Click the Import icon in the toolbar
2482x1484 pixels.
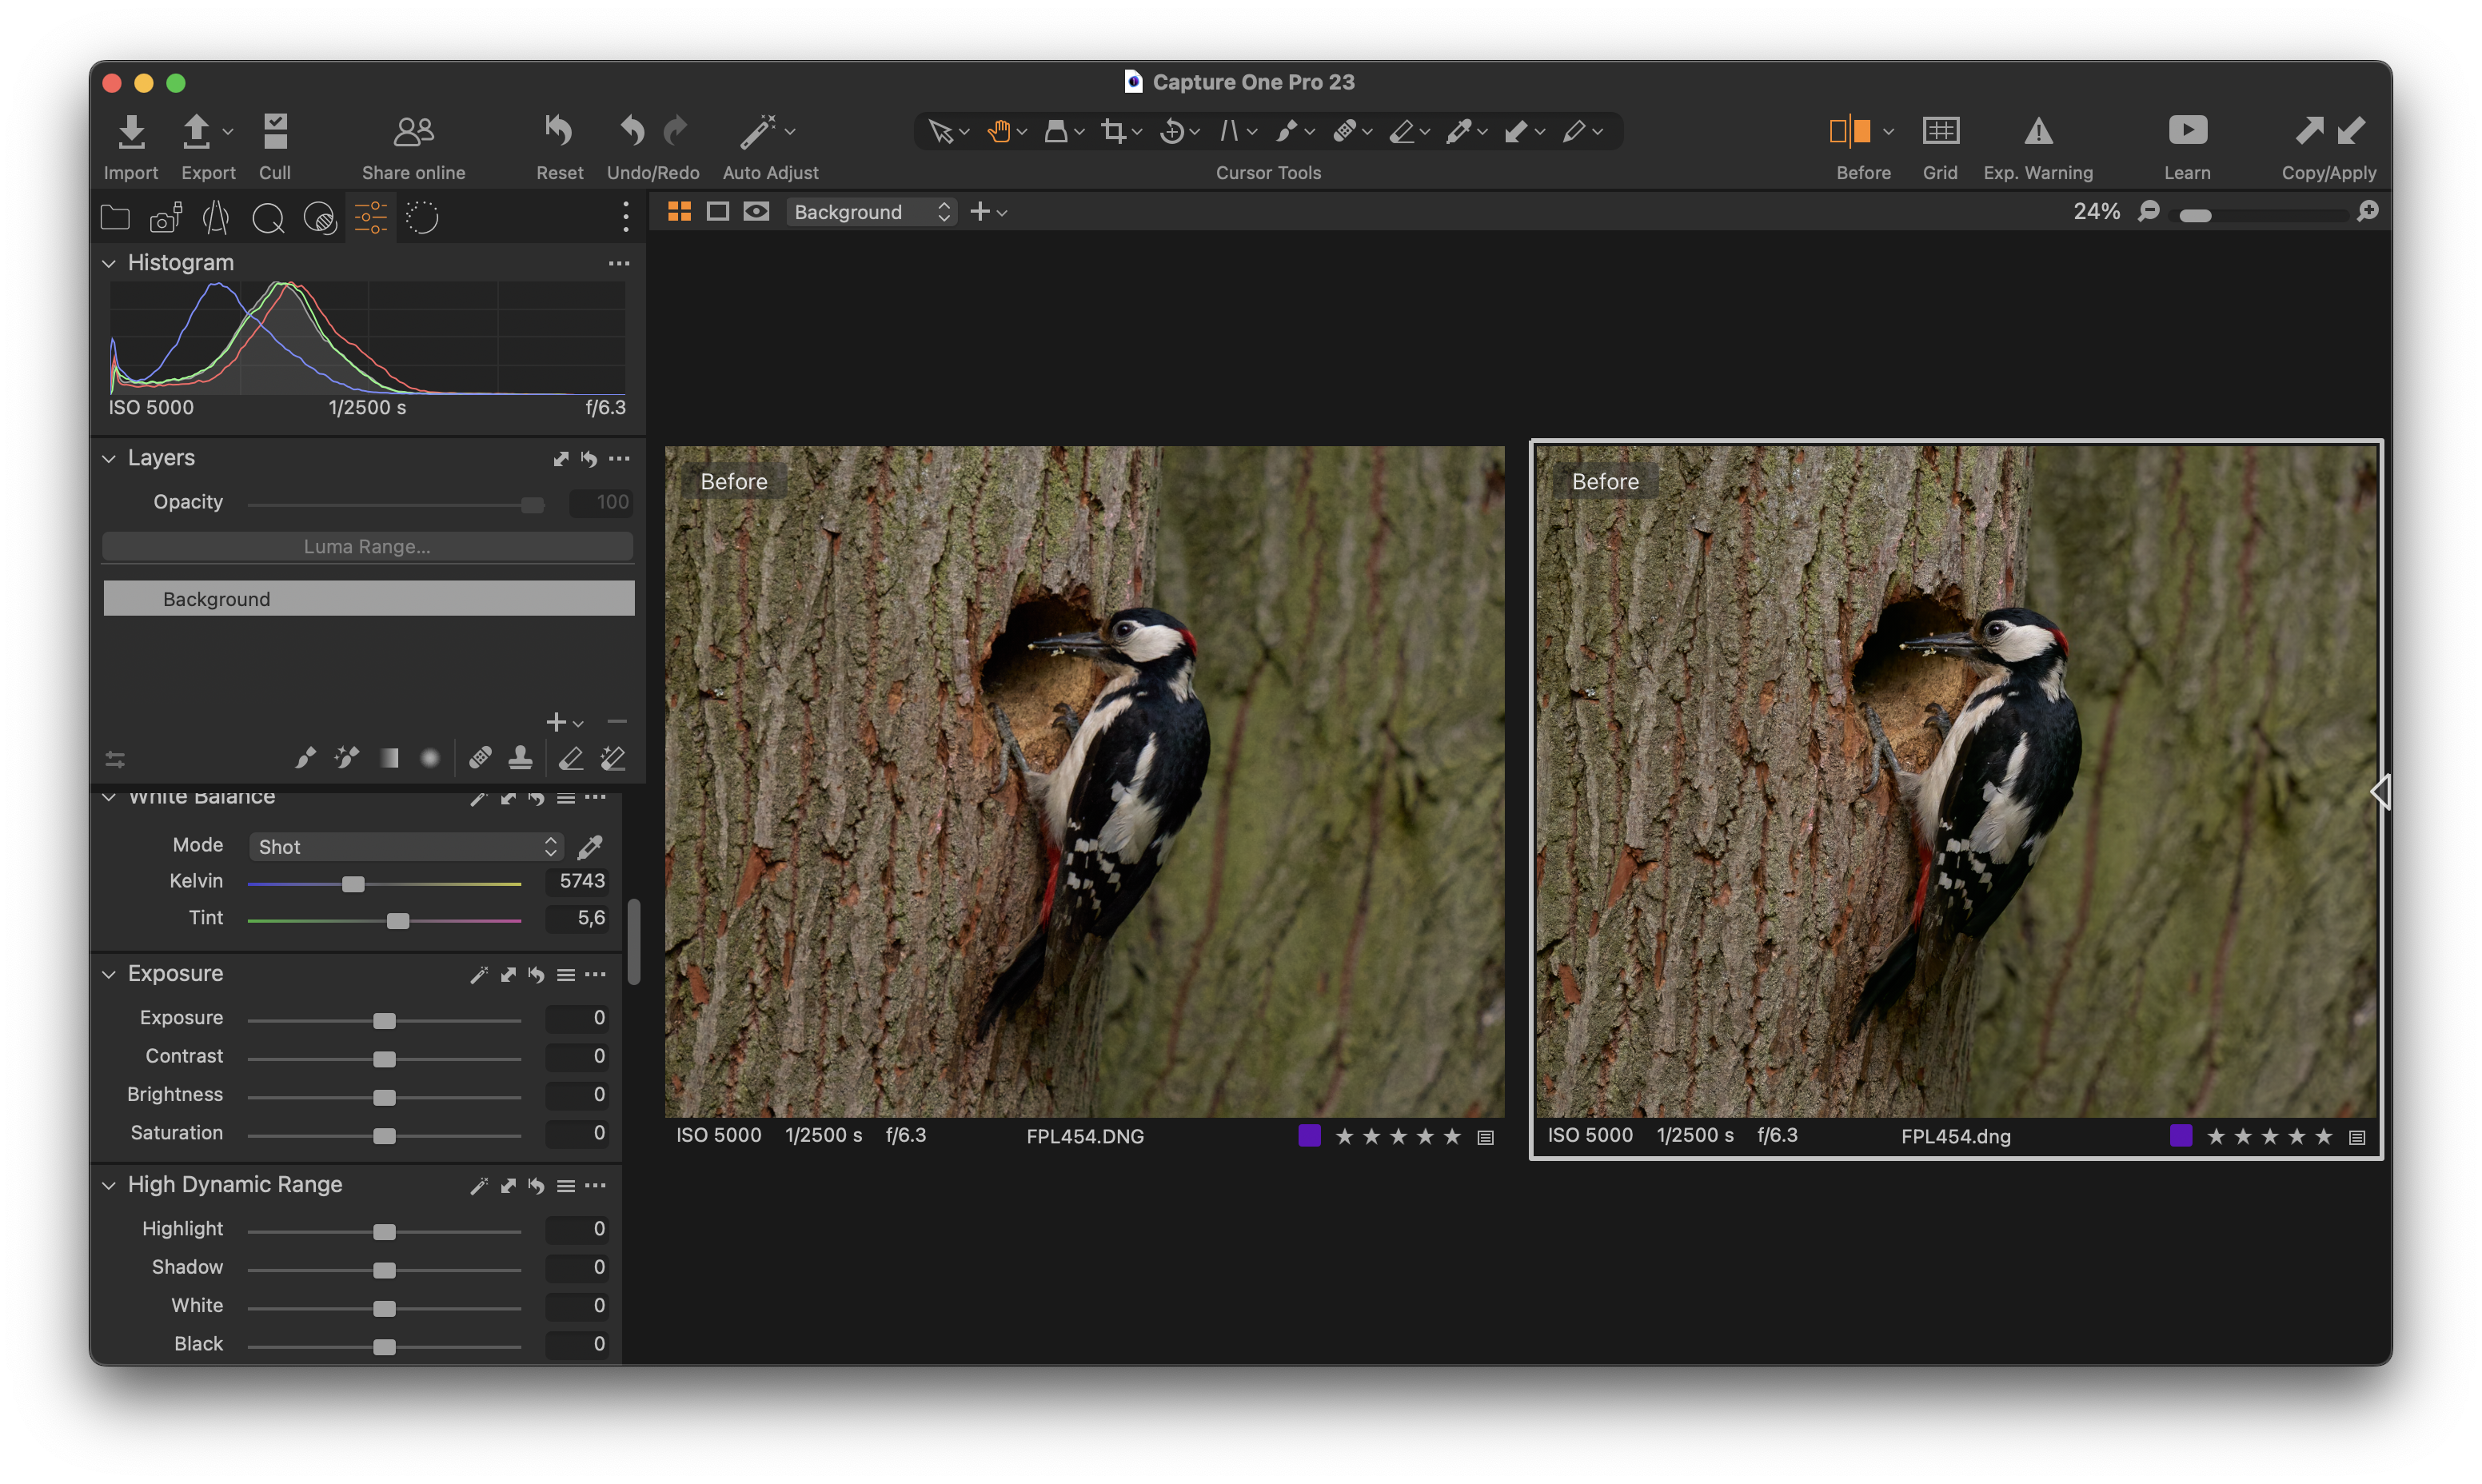131,132
